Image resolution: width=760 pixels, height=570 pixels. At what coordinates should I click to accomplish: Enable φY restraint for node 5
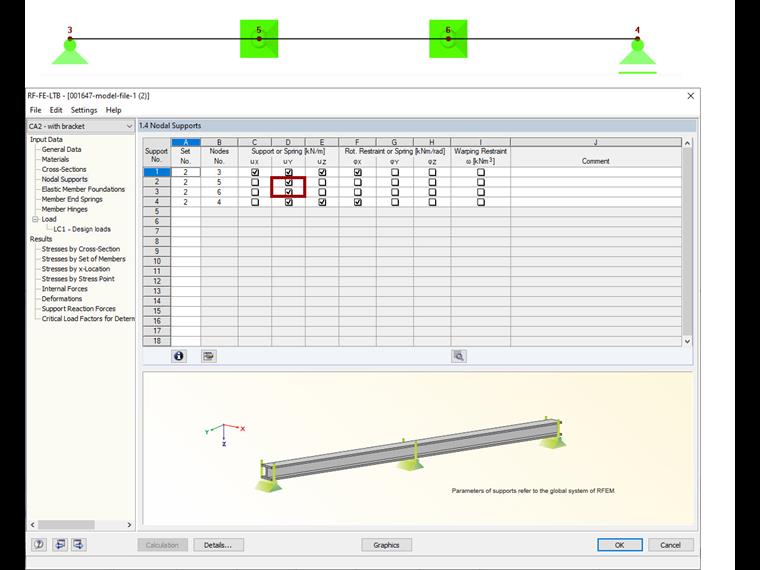[395, 182]
